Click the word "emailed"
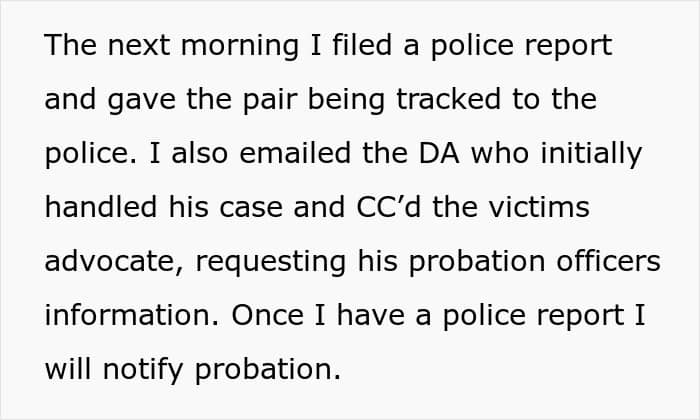This screenshot has width=700, height=420. click(x=309, y=153)
